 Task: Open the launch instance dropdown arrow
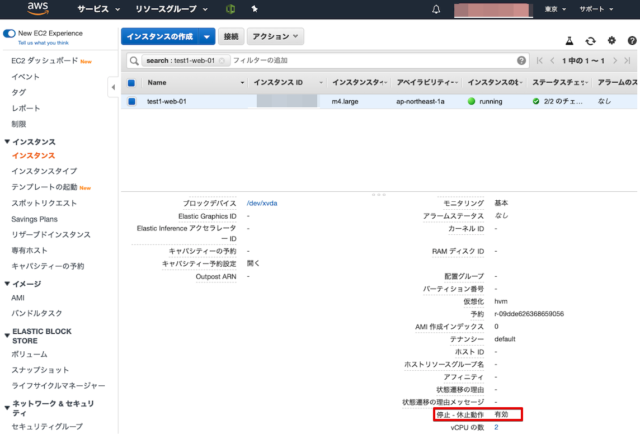pos(207,37)
